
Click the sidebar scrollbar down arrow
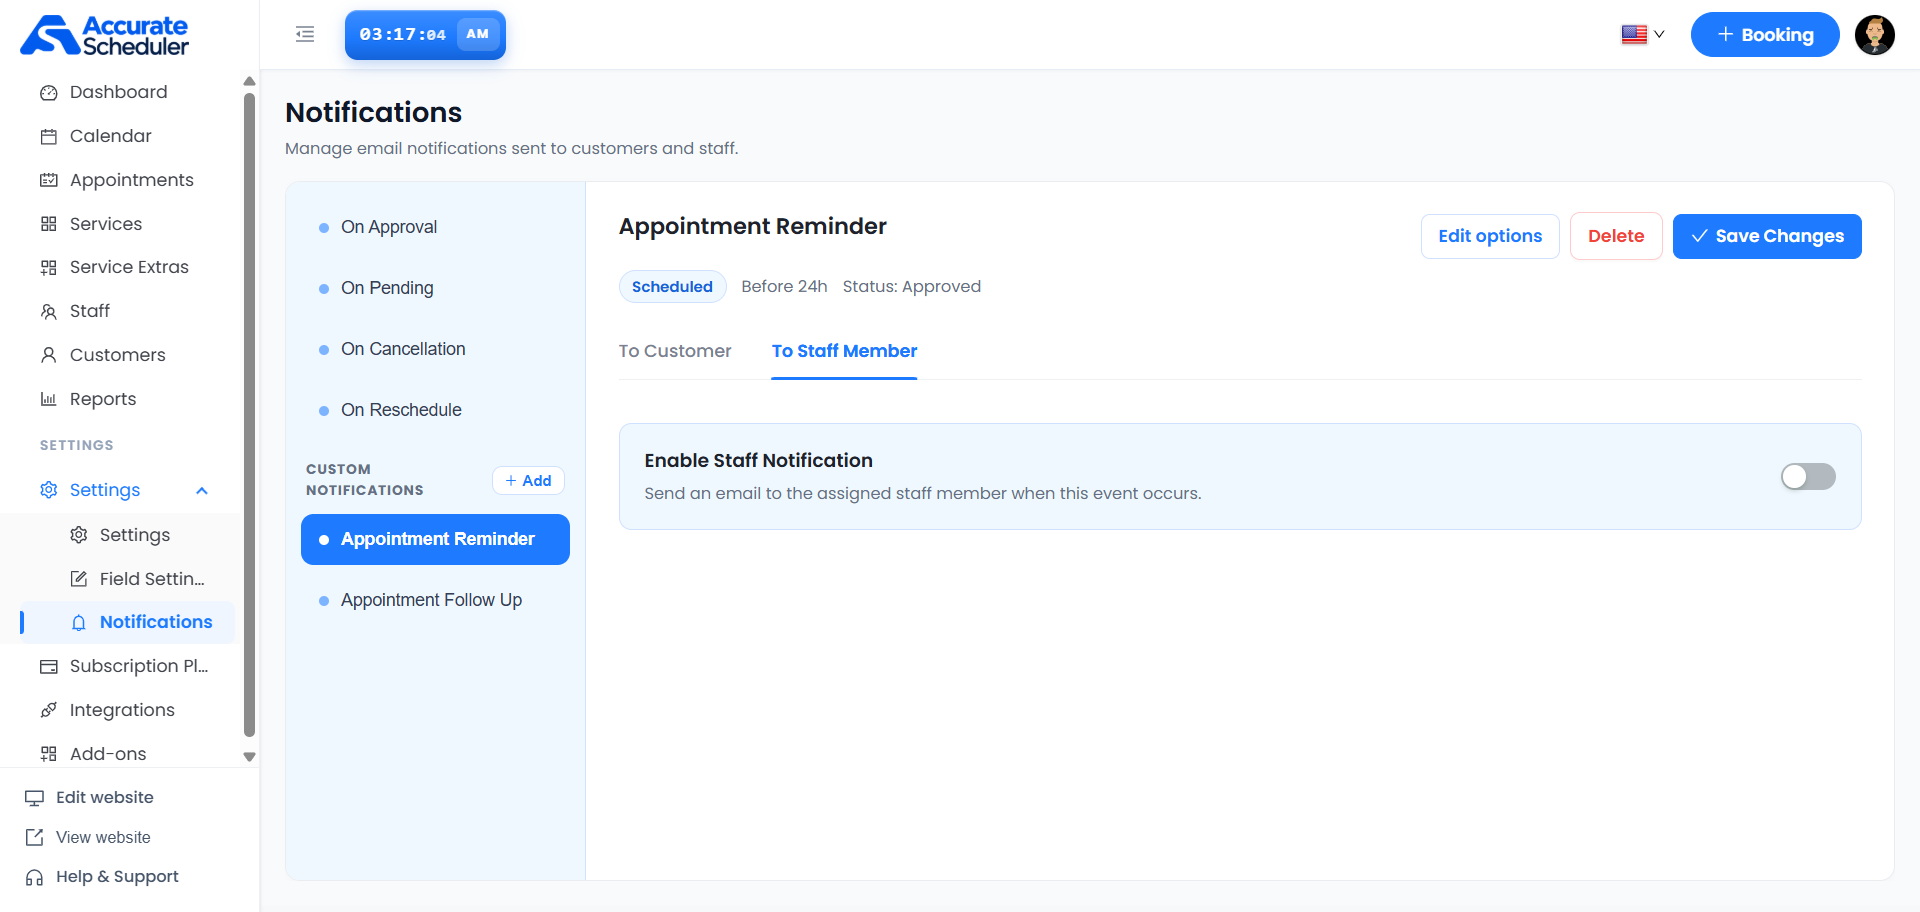click(x=250, y=757)
